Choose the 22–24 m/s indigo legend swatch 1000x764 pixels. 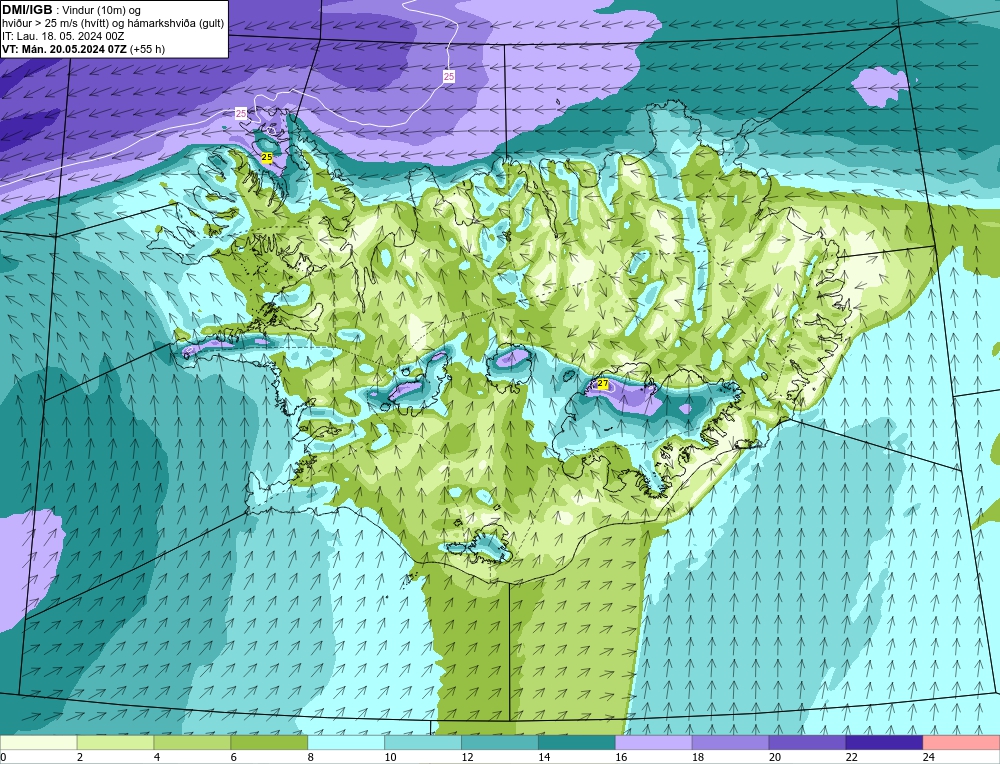point(885,742)
